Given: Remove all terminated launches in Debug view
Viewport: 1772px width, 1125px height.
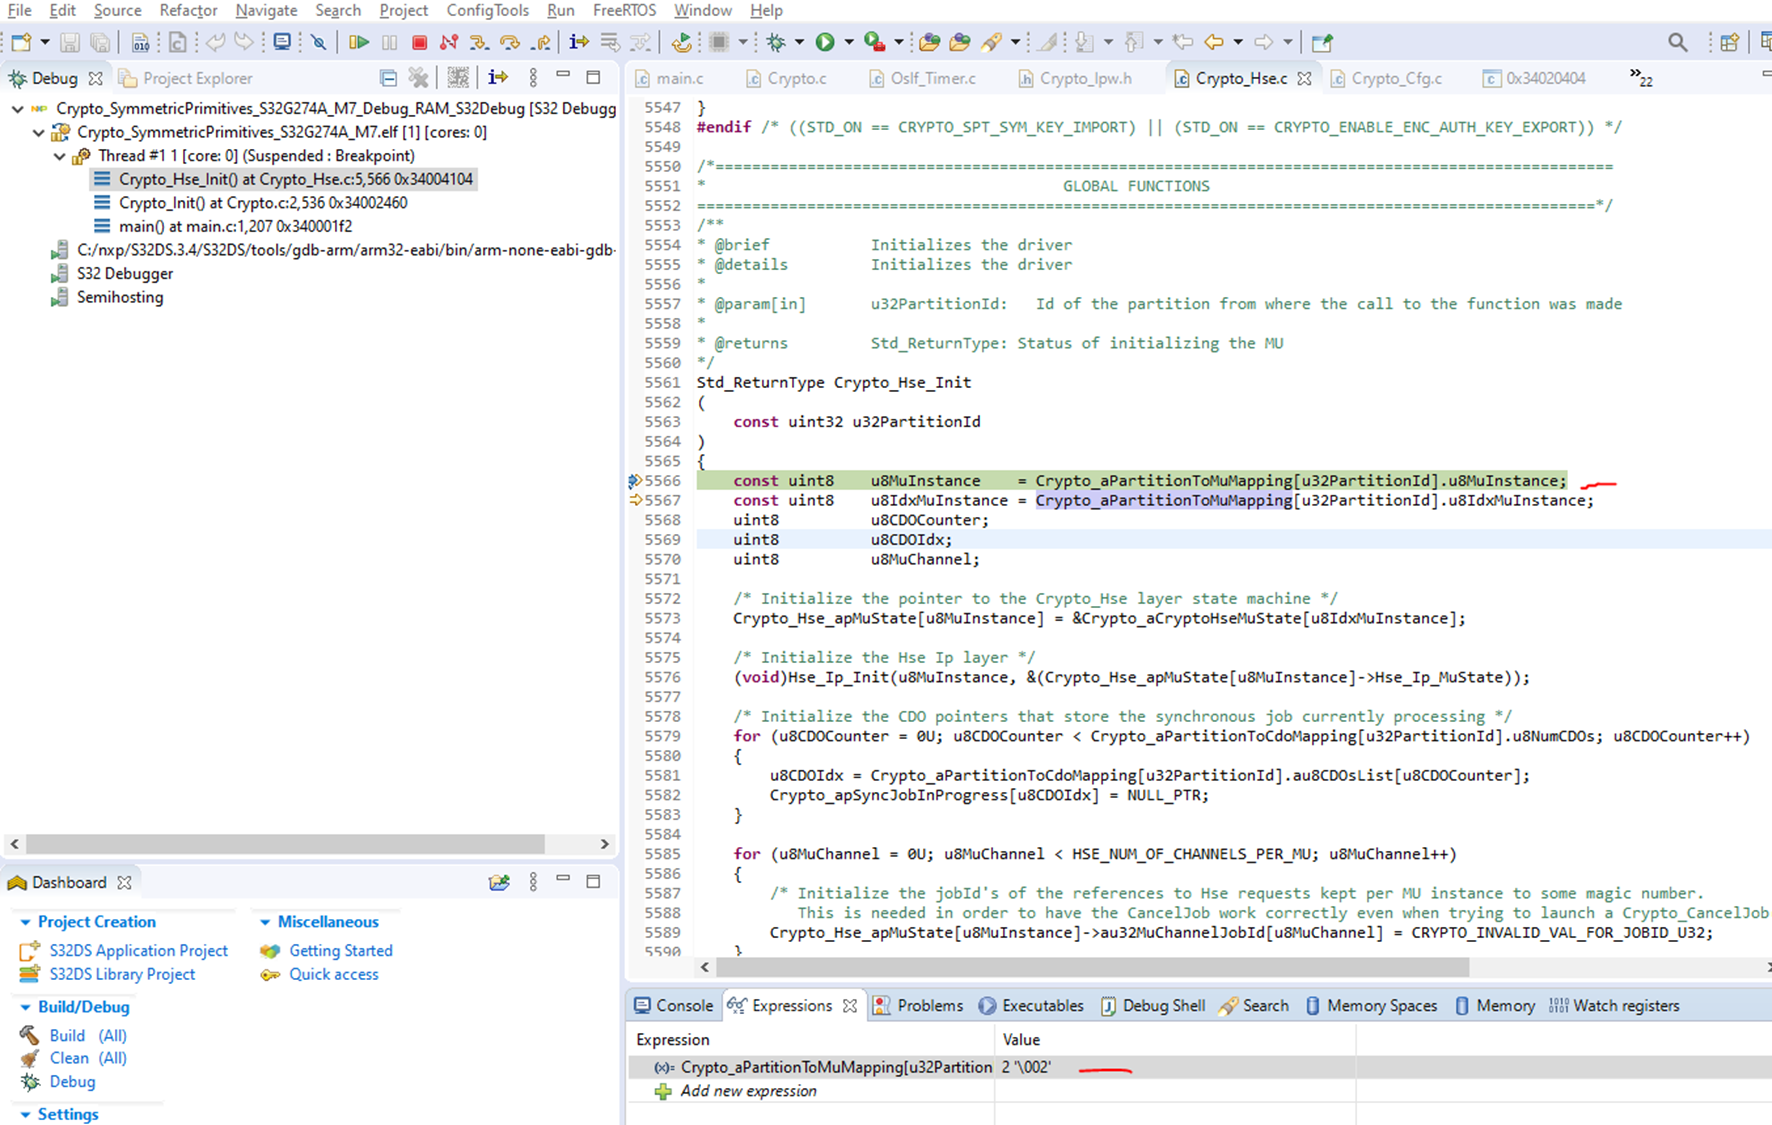Looking at the screenshot, I should point(419,77).
